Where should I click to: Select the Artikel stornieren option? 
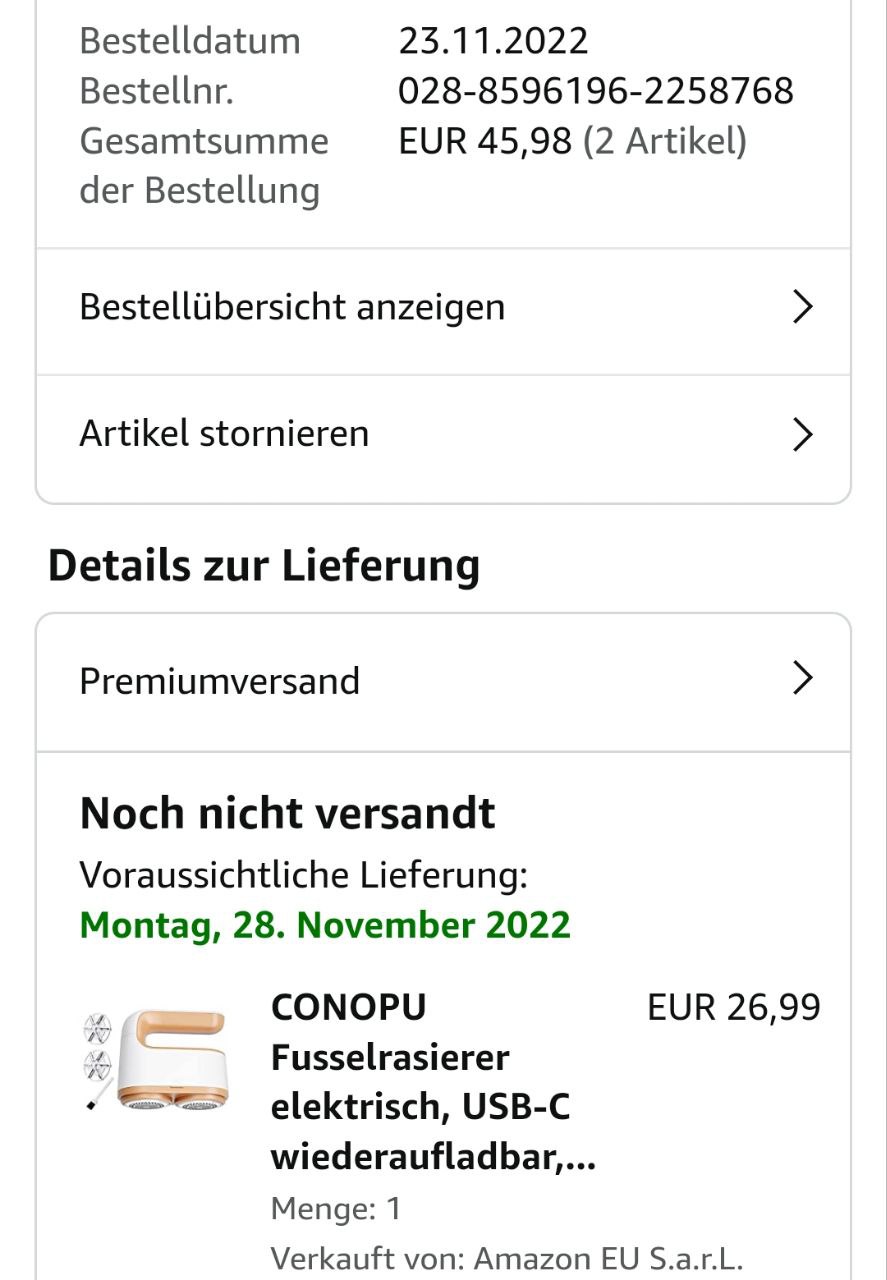coord(224,434)
